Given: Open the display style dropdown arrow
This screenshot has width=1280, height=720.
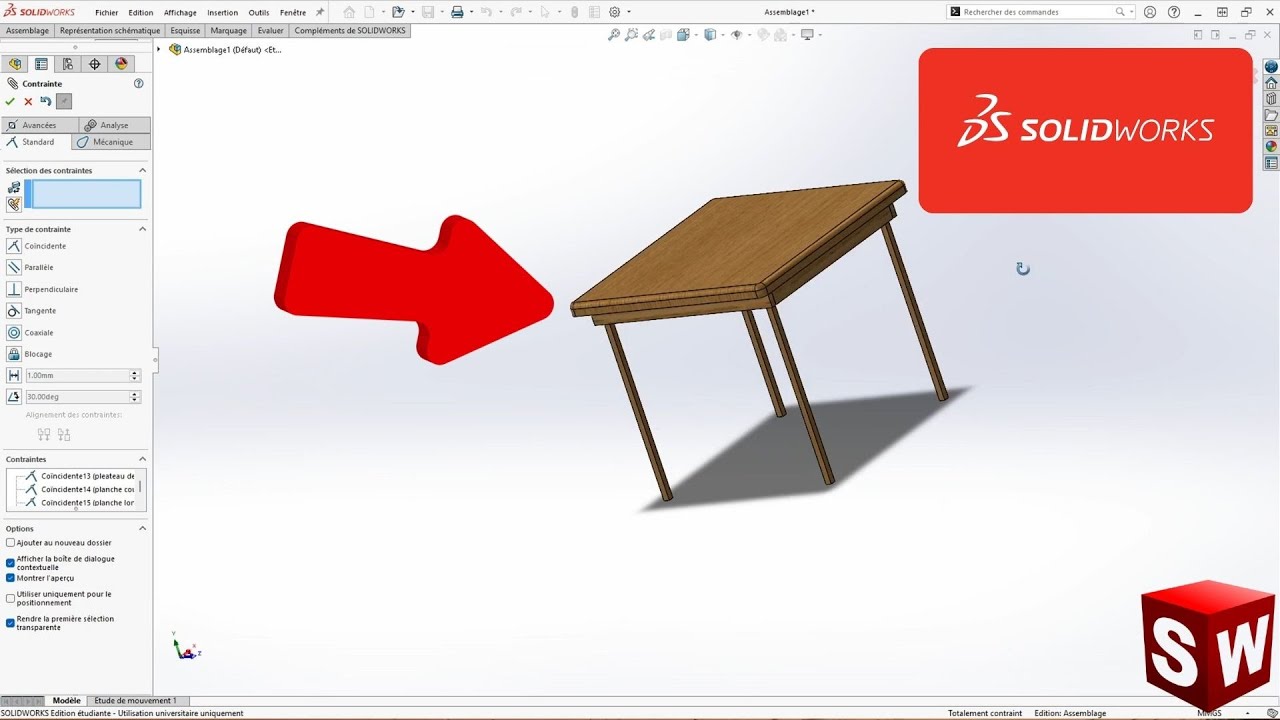Looking at the screenshot, I should coord(722,35).
